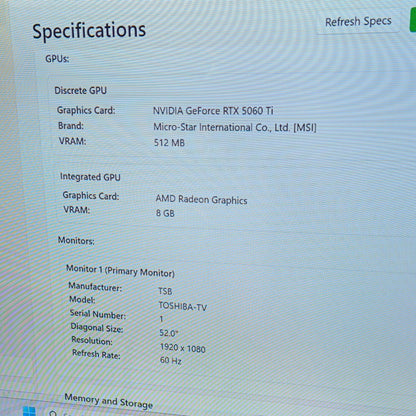Open the Windows Start menu

point(29,411)
